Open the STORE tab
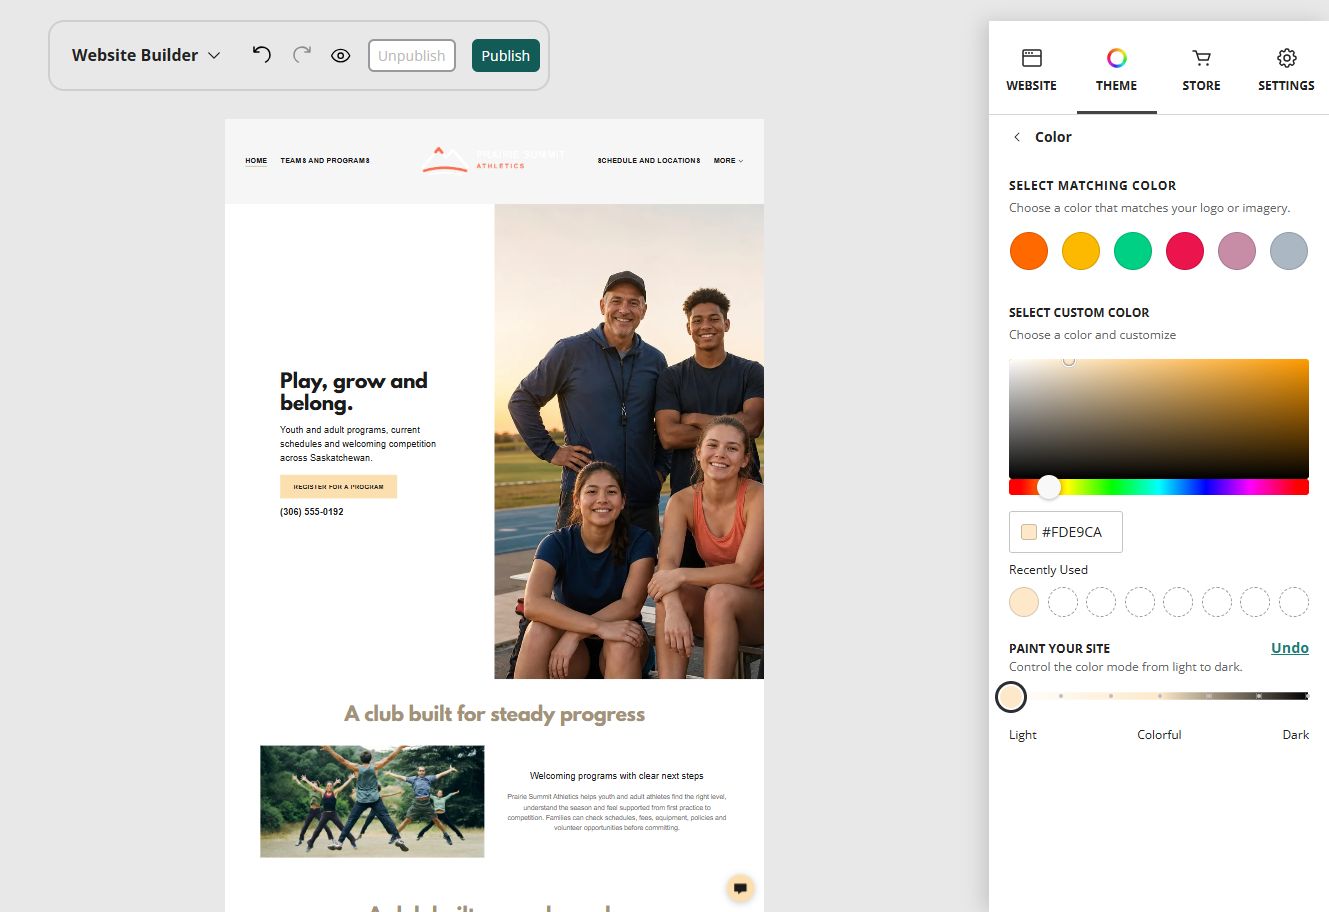The height and width of the screenshot is (912, 1329). point(1201,70)
